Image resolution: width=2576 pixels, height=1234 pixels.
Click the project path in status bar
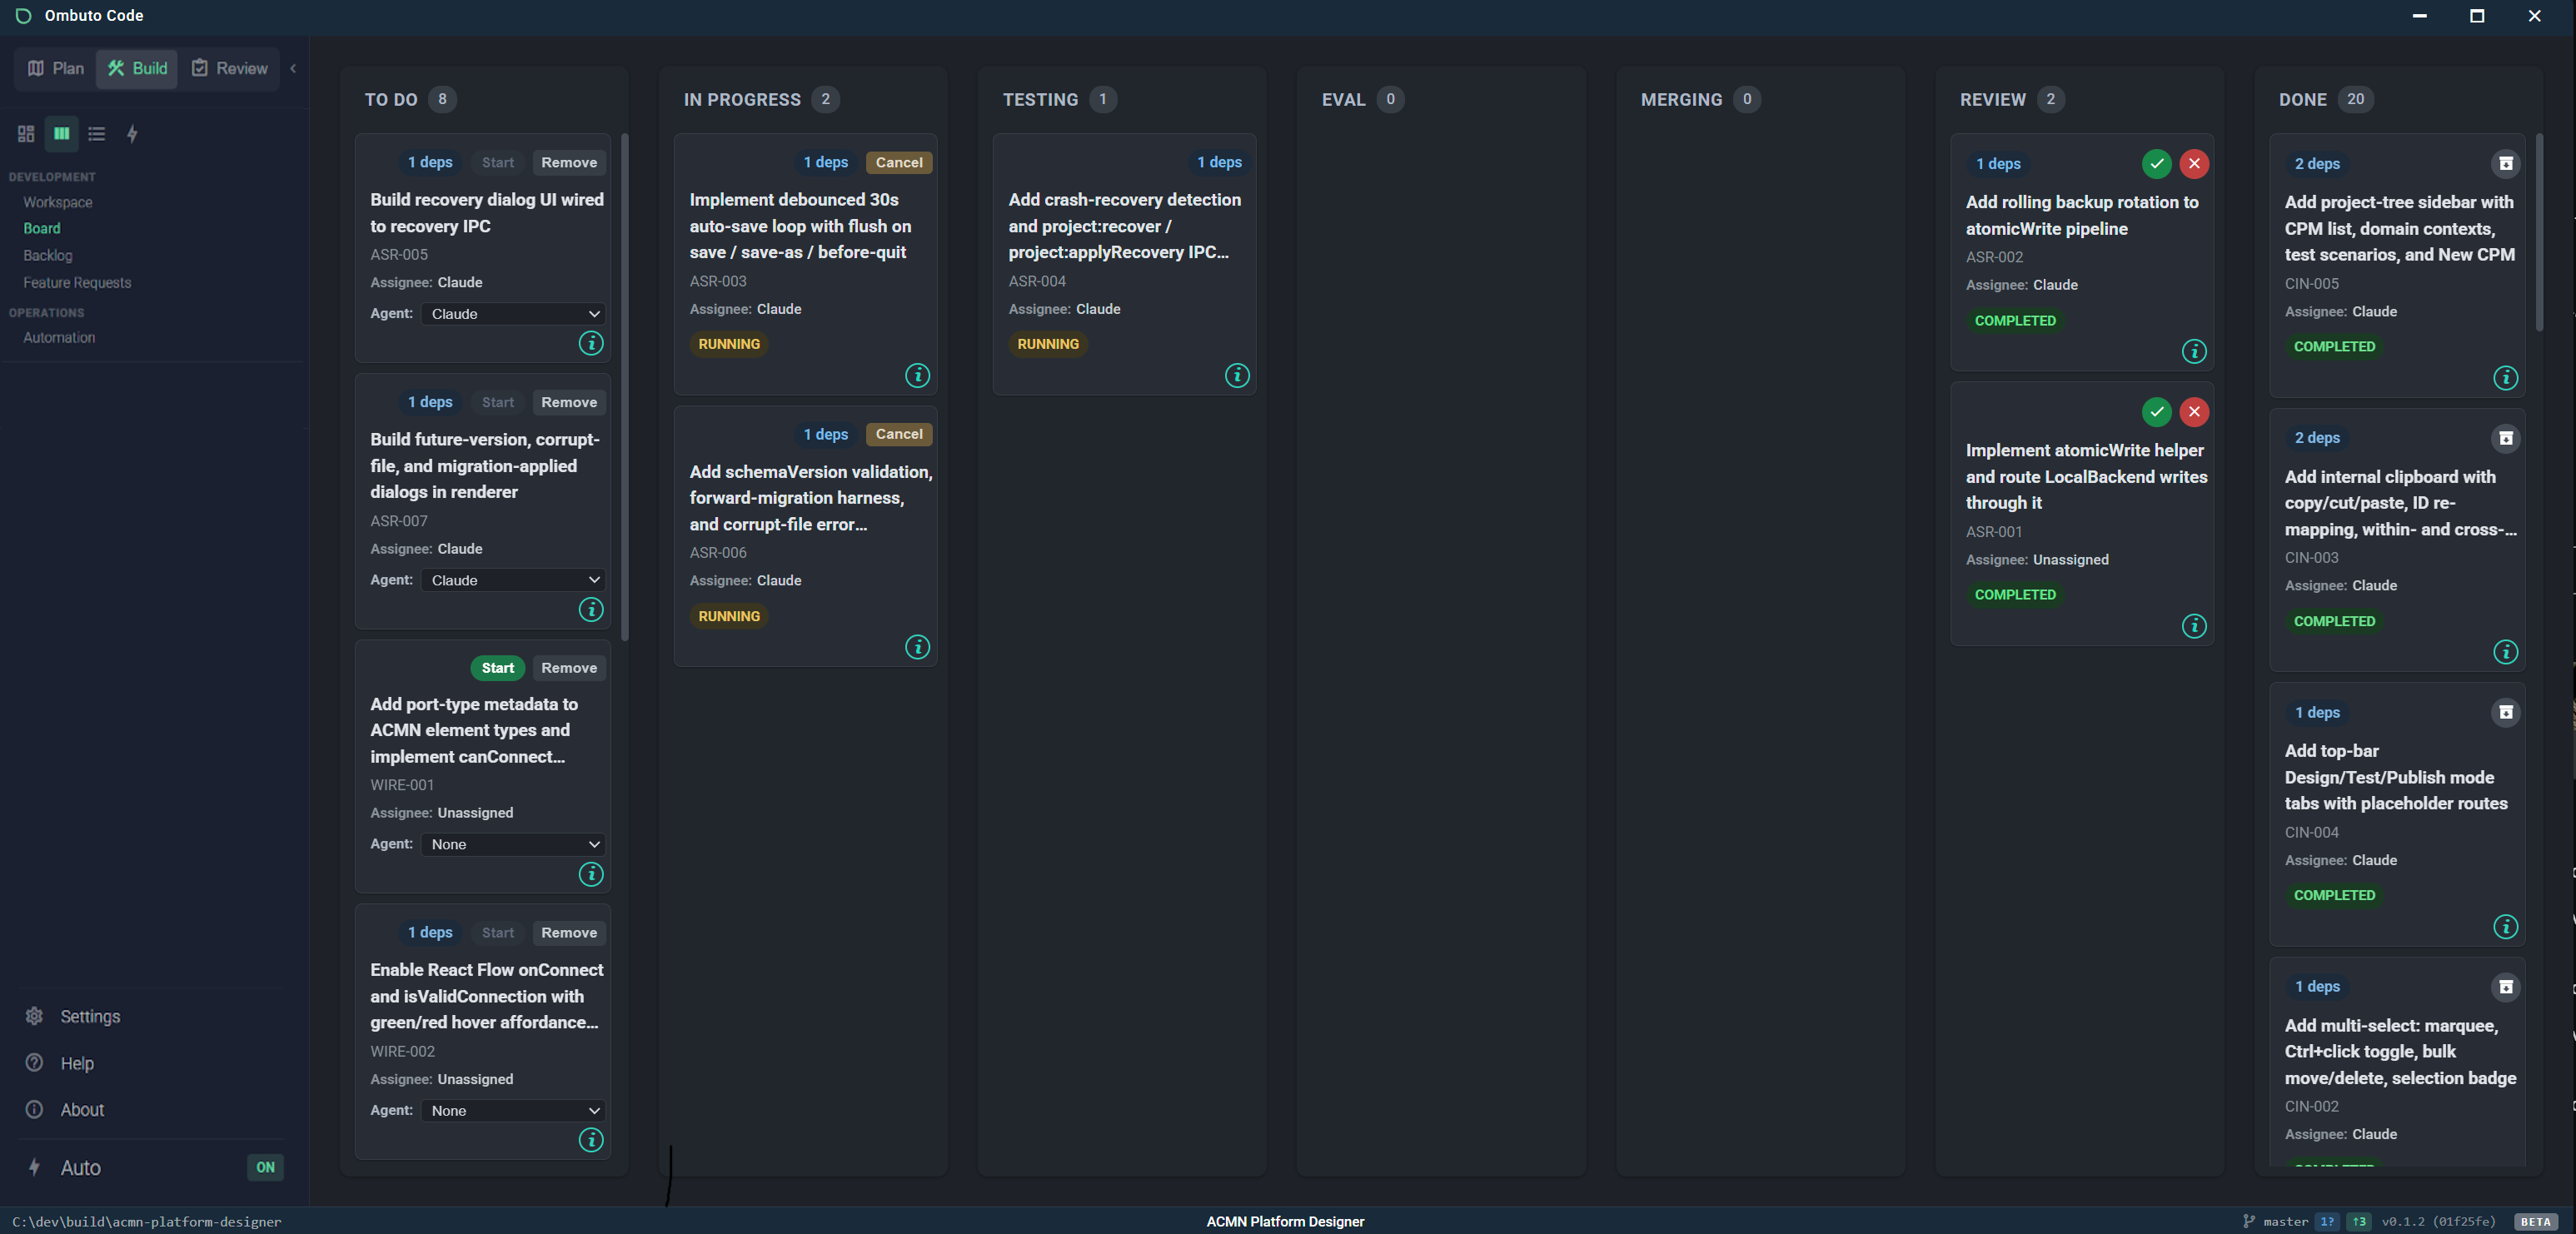pyautogui.click(x=147, y=1221)
